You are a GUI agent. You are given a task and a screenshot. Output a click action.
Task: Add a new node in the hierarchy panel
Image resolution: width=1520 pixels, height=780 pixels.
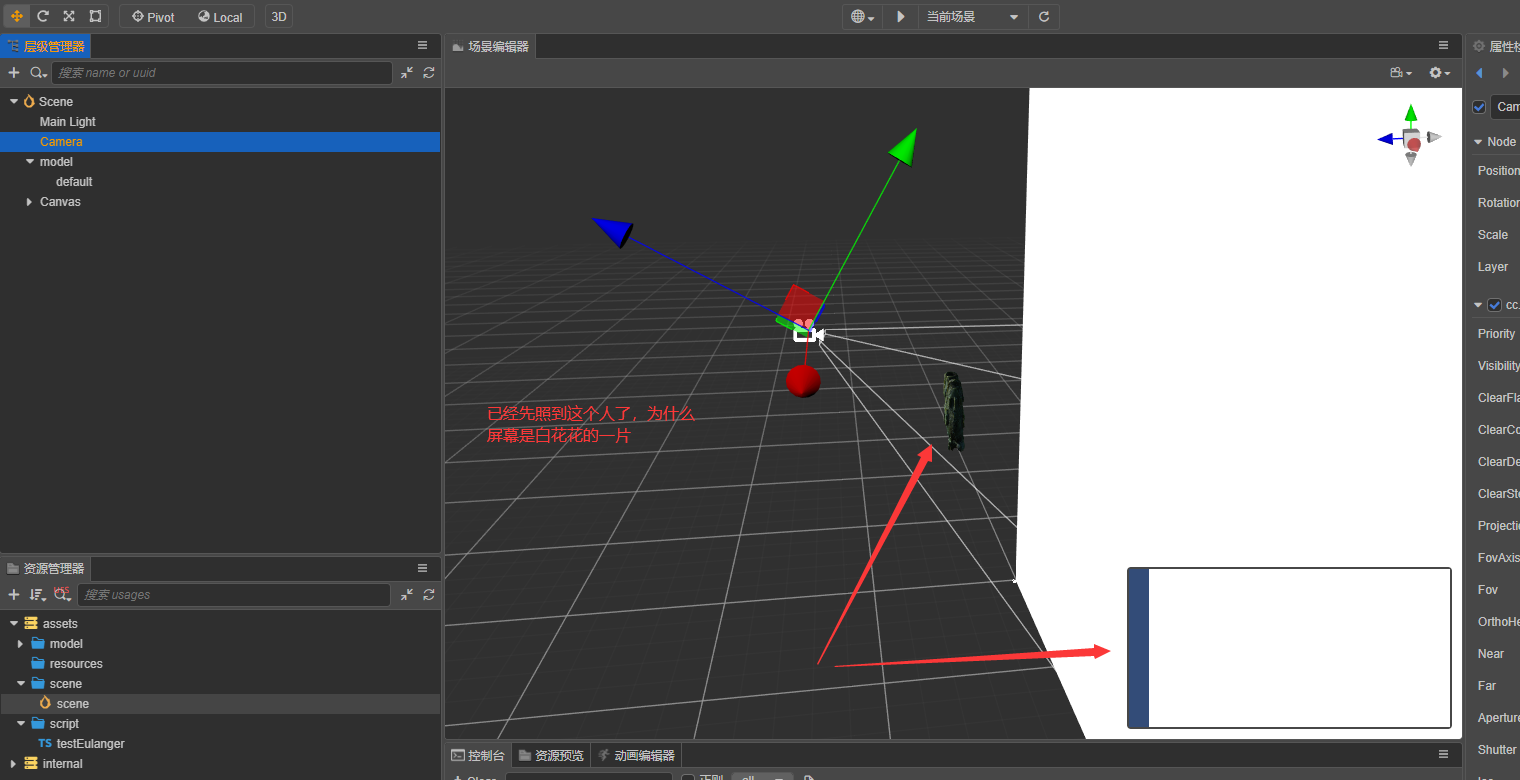[14, 72]
